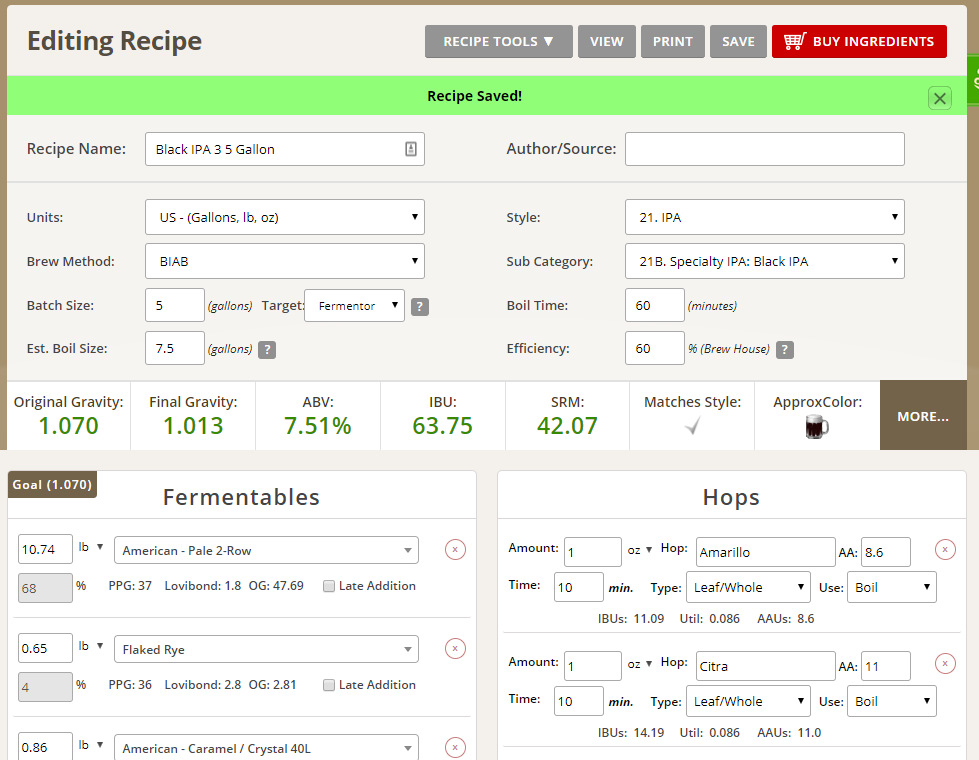
Task: Enable Late Addition for Pale 2-Row
Action: click(x=329, y=586)
